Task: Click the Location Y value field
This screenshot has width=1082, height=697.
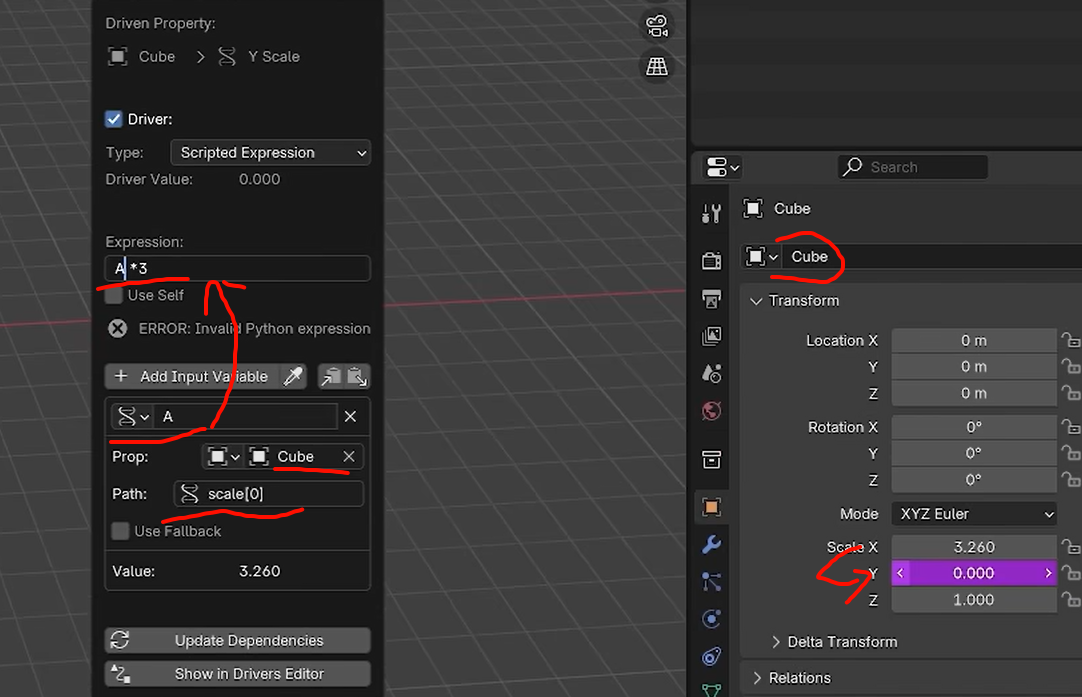Action: 974,366
